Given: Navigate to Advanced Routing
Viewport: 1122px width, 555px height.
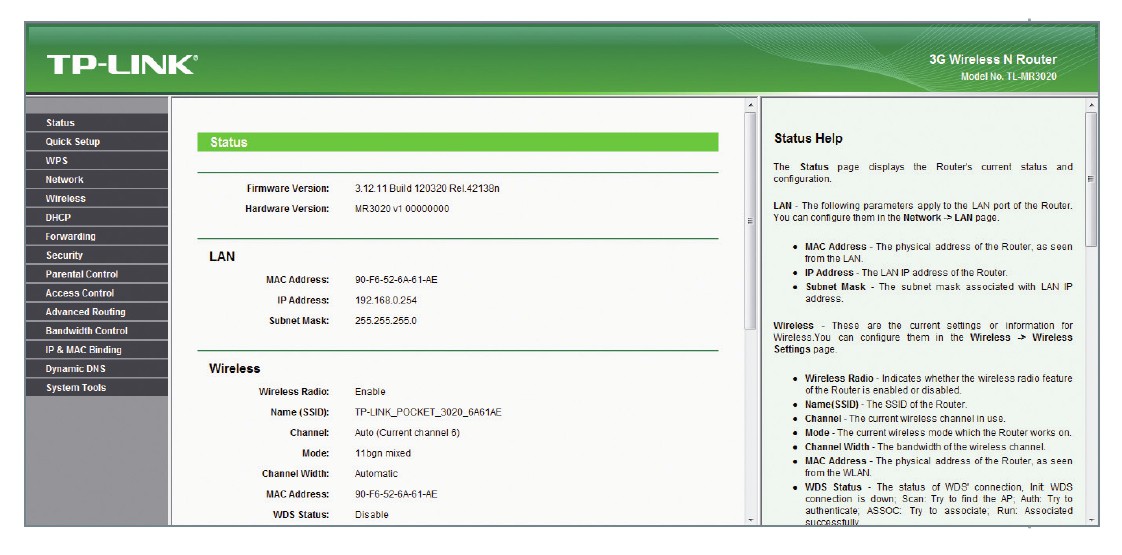Looking at the screenshot, I should (86, 312).
